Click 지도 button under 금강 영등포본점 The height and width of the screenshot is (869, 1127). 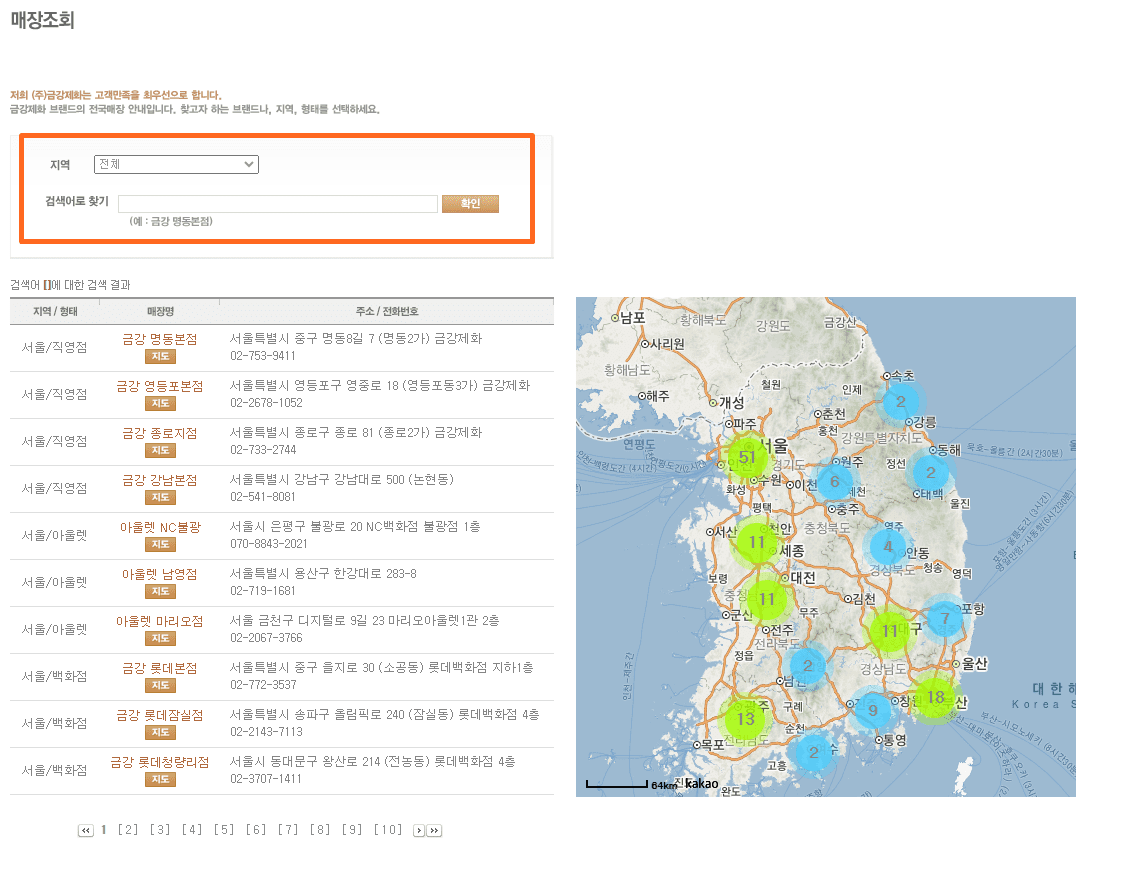click(x=160, y=403)
